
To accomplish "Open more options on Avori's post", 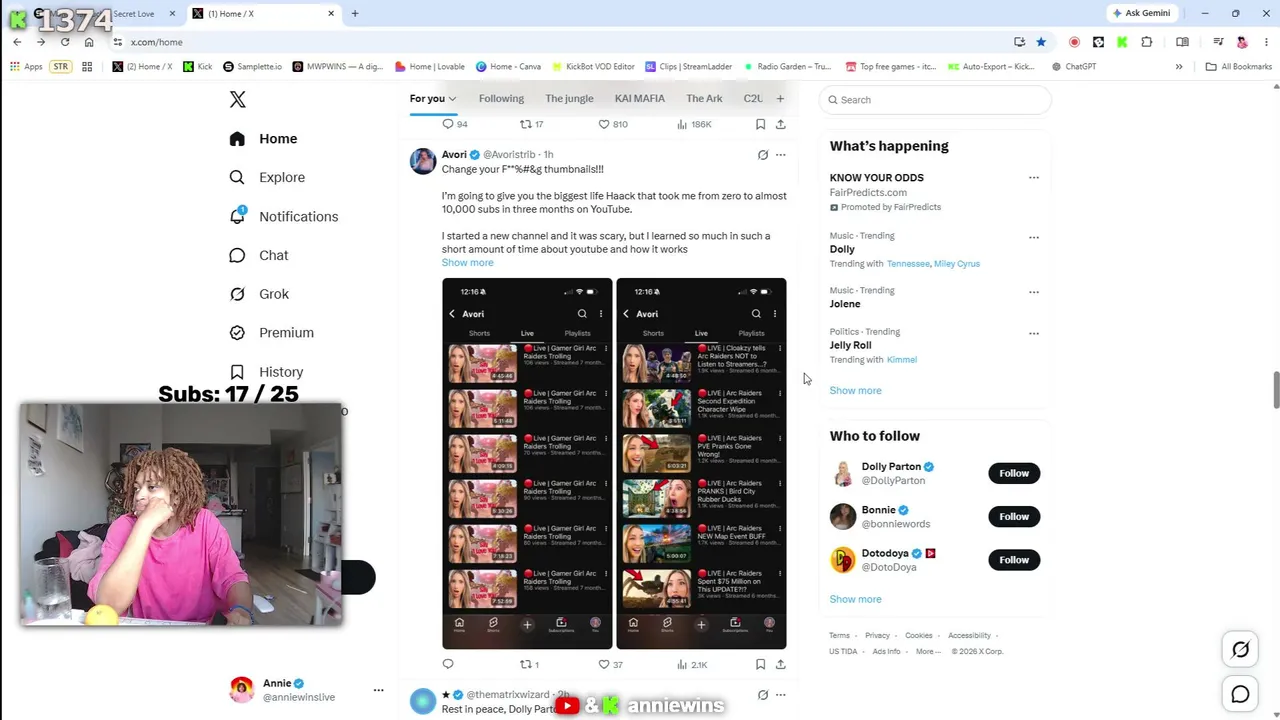I will (781, 155).
